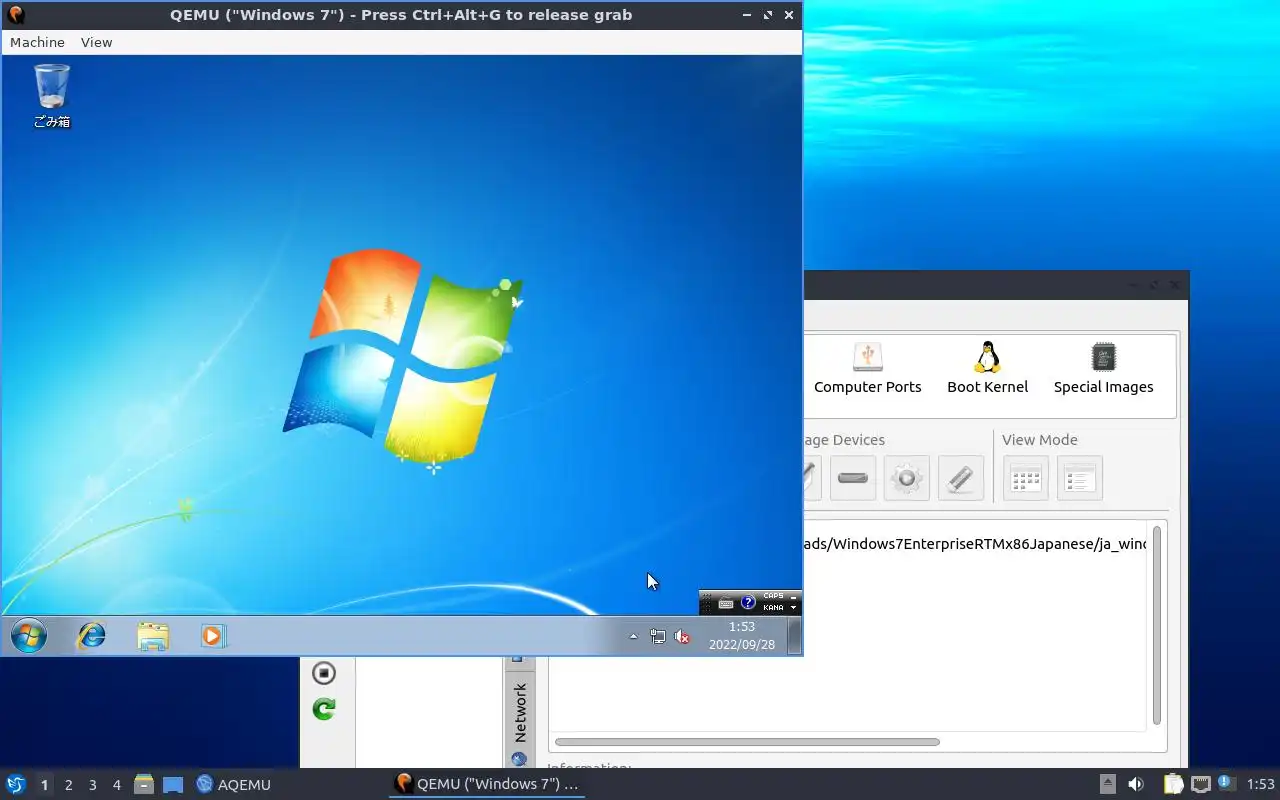
Task: Click the Show Desktop strip in Windows taskbar
Action: pyautogui.click(x=794, y=636)
